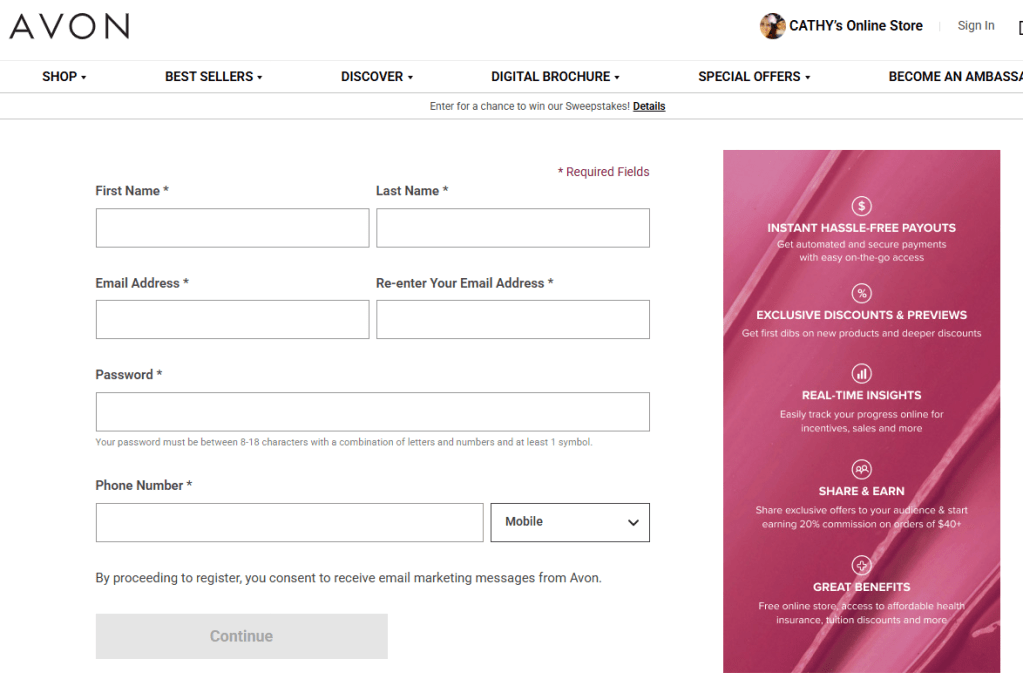
Task: Go to Become an Ambassador
Action: pos(954,77)
